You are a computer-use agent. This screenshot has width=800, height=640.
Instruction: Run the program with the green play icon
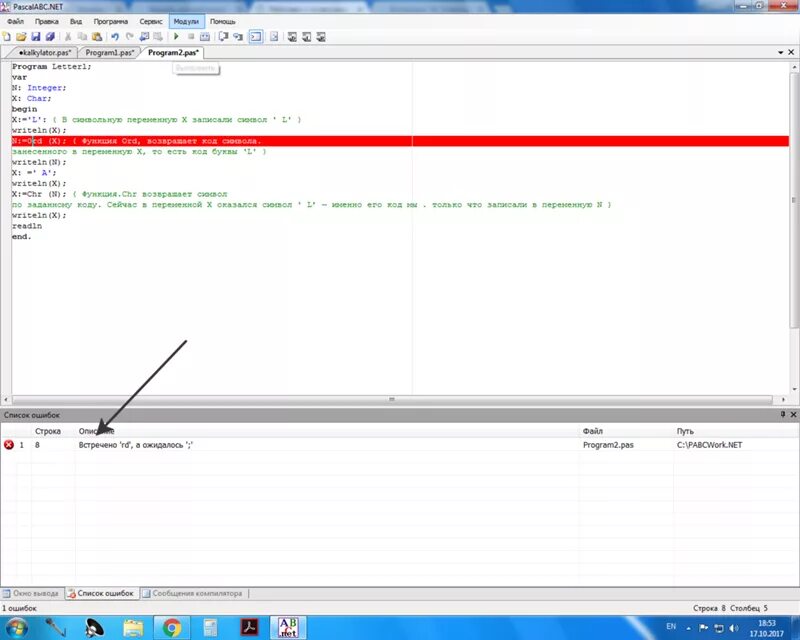click(x=176, y=37)
